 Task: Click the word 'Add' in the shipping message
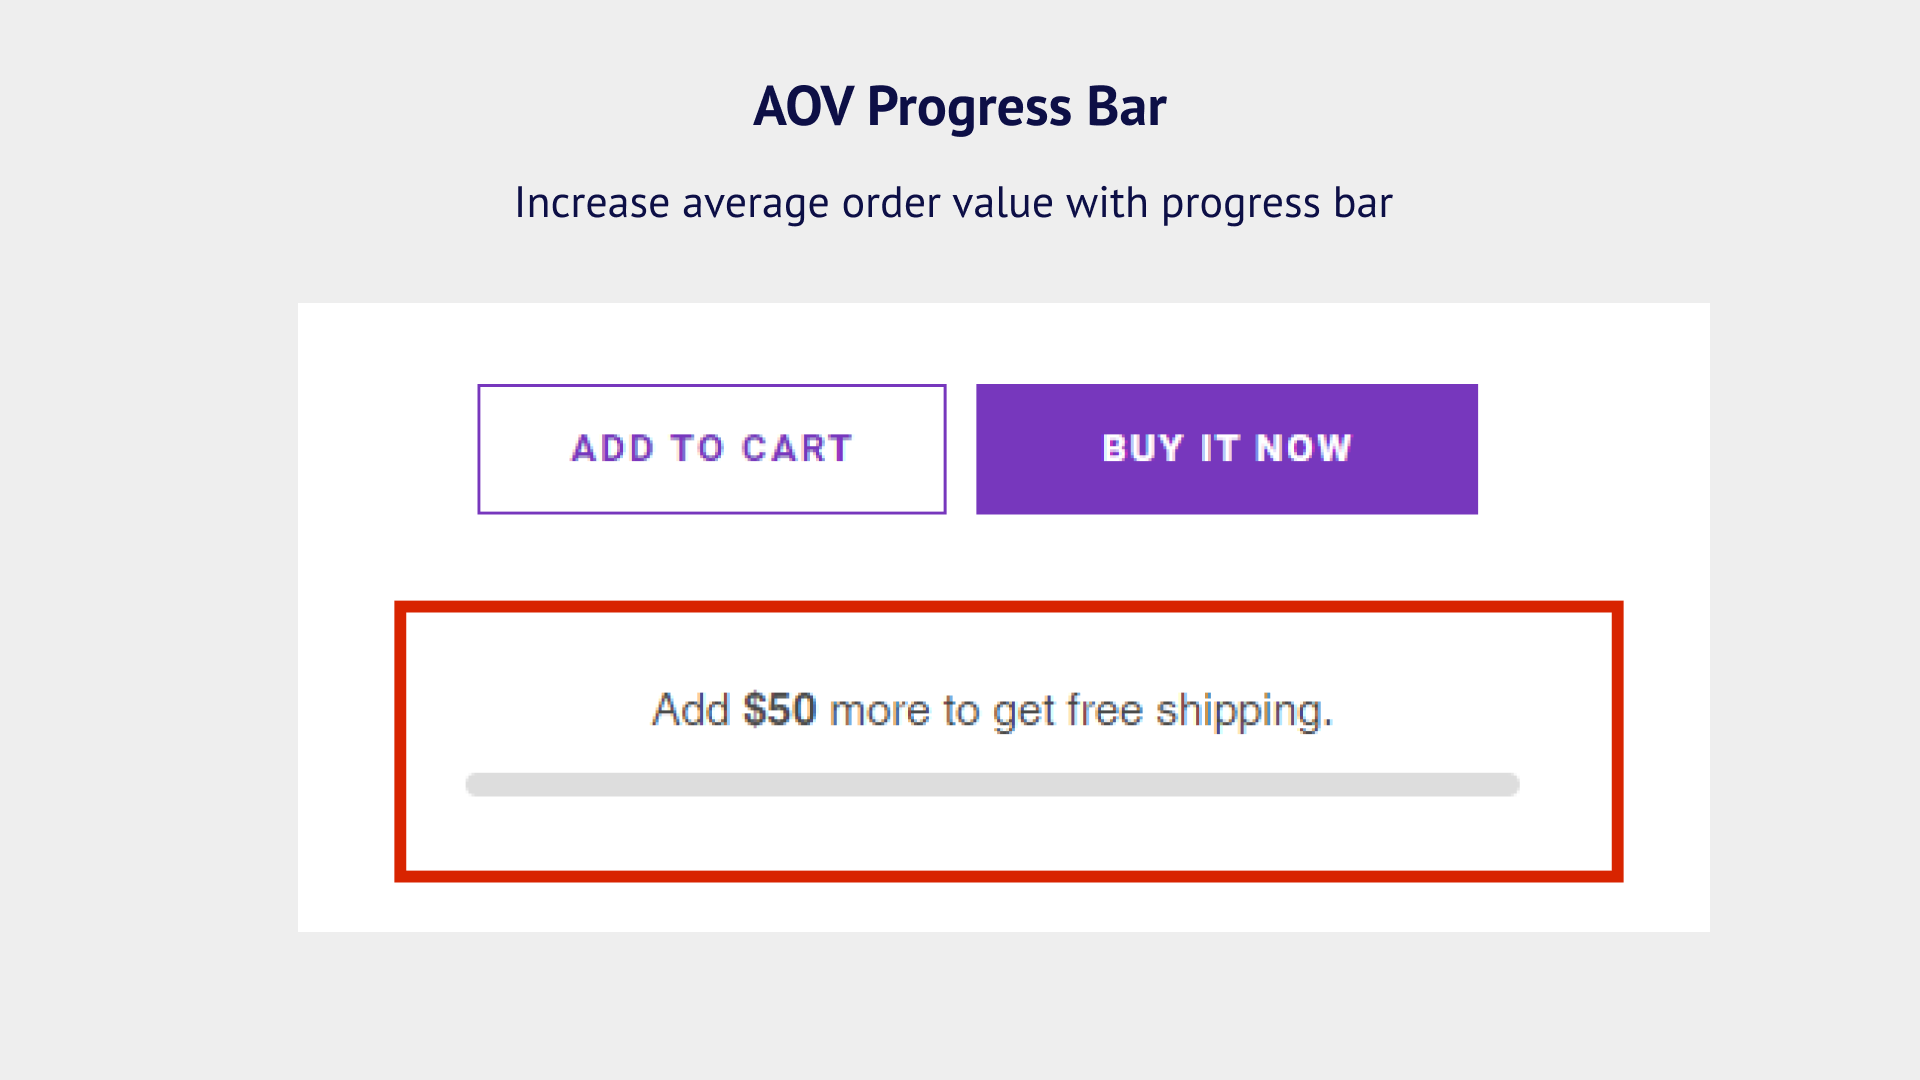pos(690,710)
